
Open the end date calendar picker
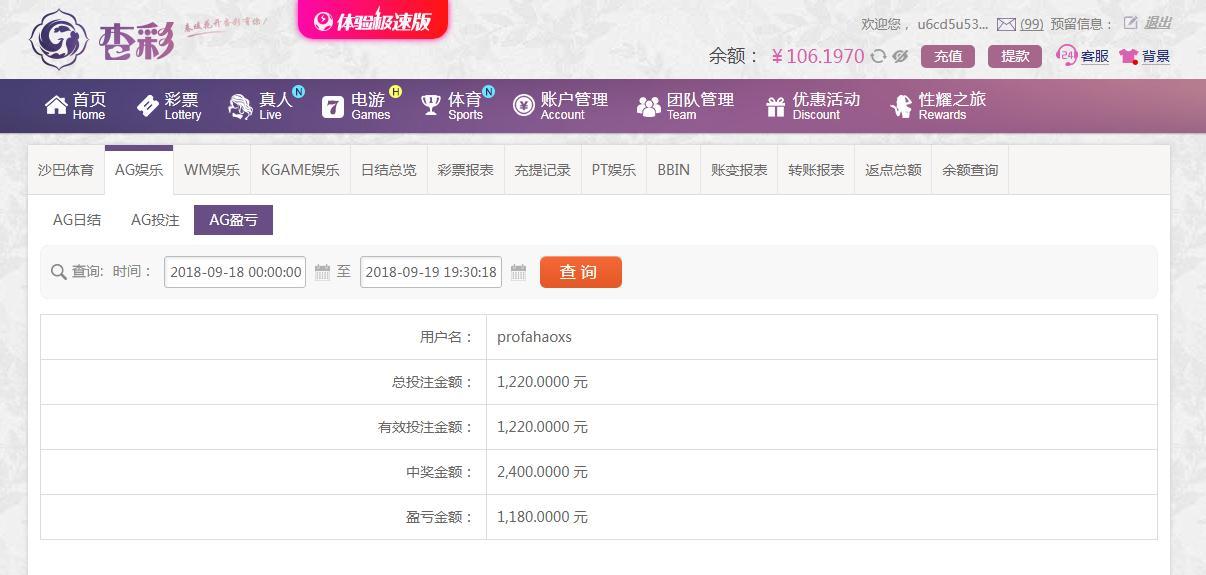518,272
